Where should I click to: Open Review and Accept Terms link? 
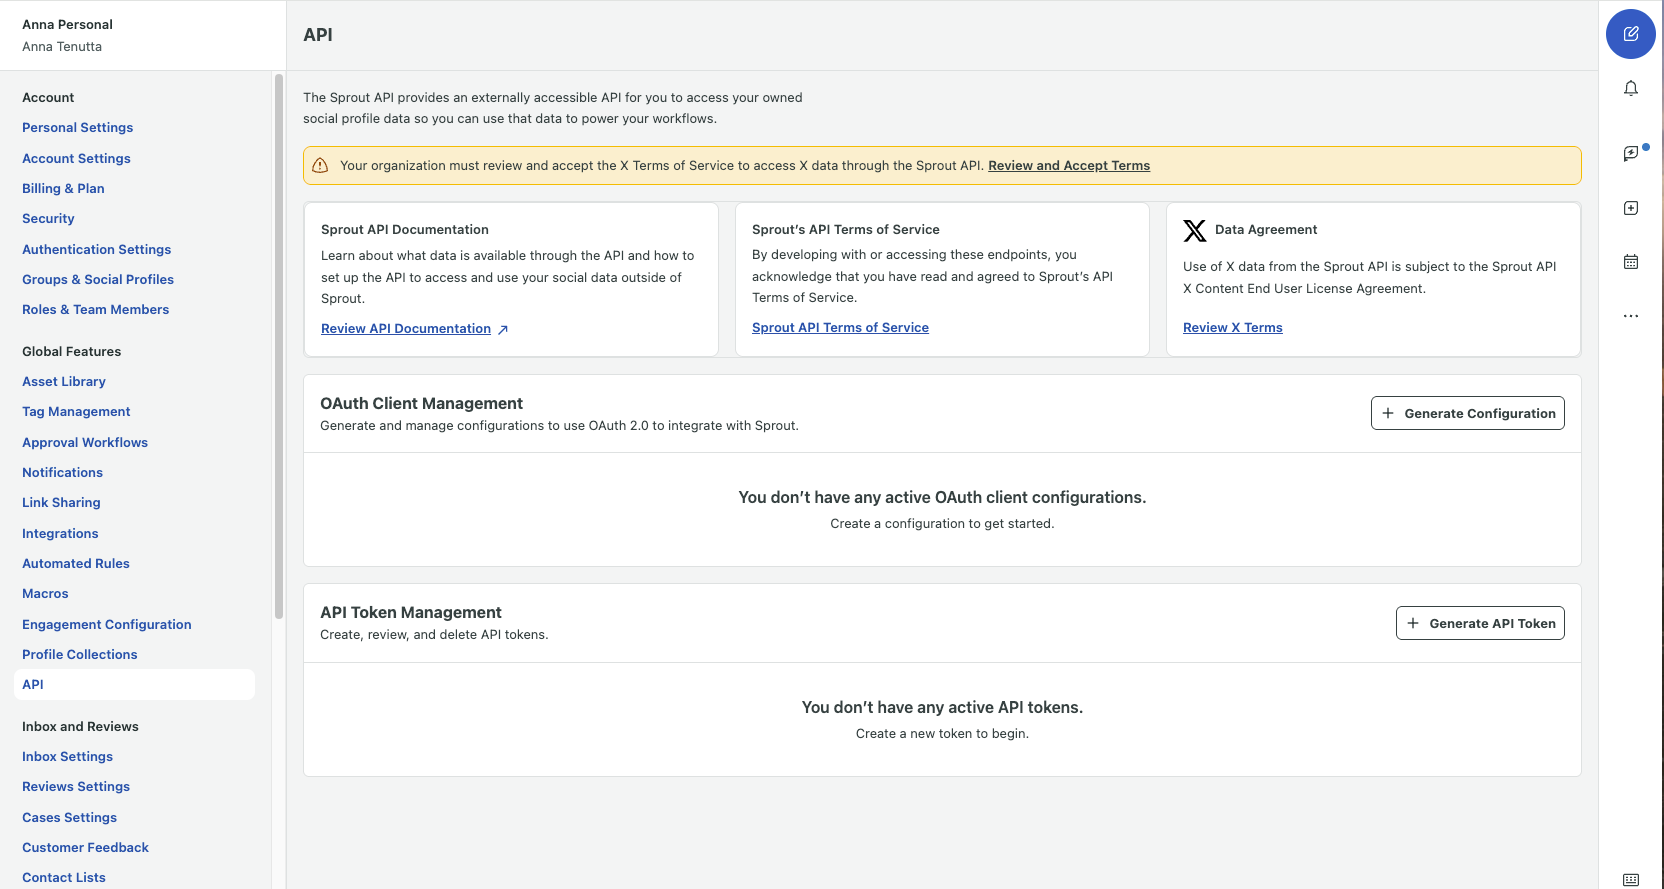pyautogui.click(x=1069, y=166)
